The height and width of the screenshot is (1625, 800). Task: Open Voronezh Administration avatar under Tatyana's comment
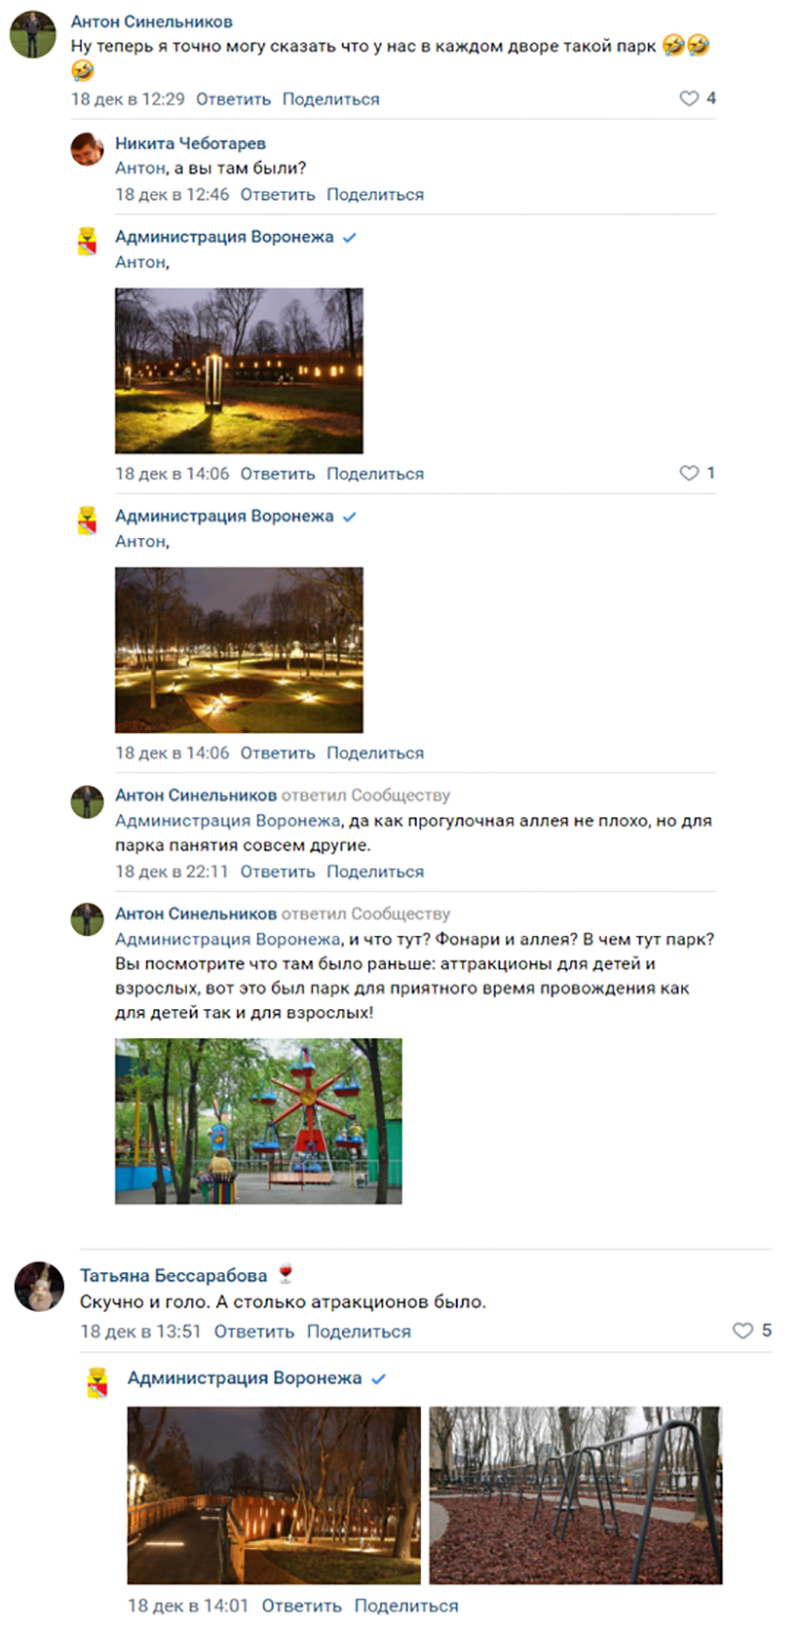point(96,1383)
